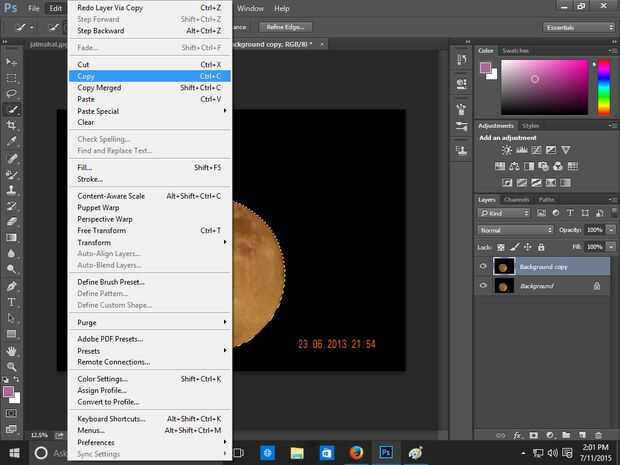Screen dimensions: 620x465
Task: Select the Lasso tool
Action: tap(12, 93)
